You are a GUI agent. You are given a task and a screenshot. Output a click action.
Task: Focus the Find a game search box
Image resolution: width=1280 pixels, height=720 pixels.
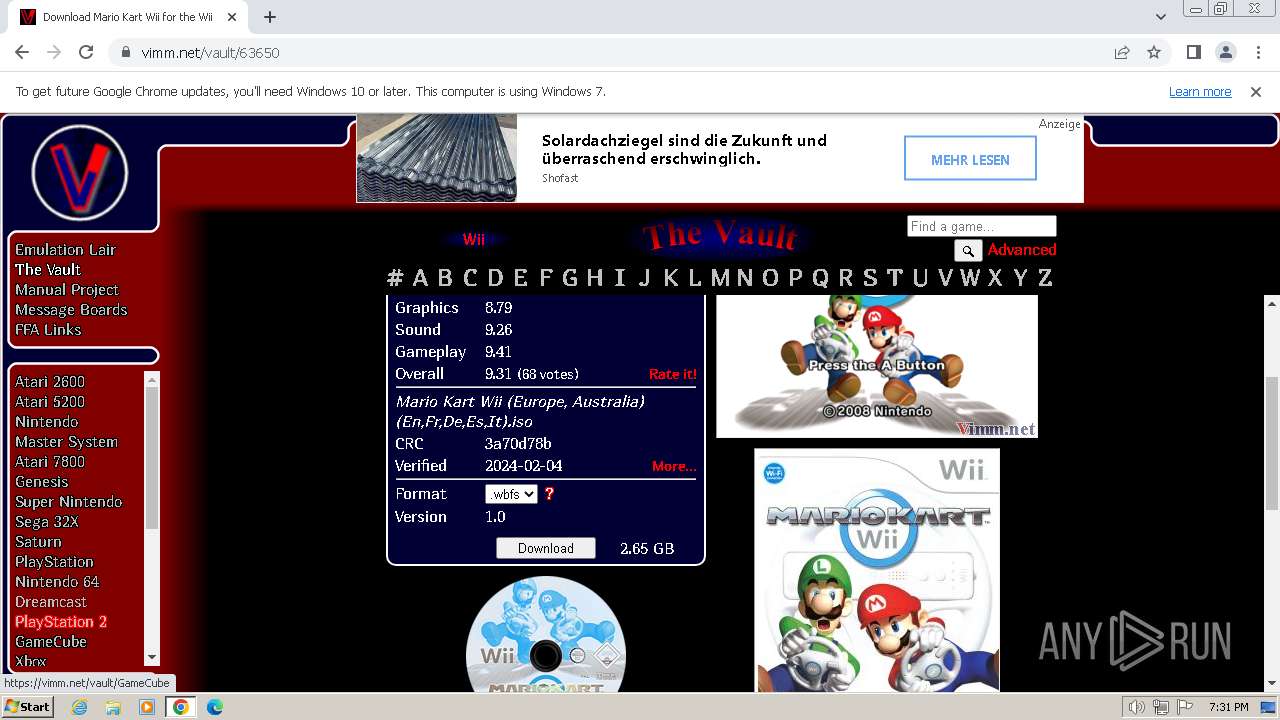982,226
